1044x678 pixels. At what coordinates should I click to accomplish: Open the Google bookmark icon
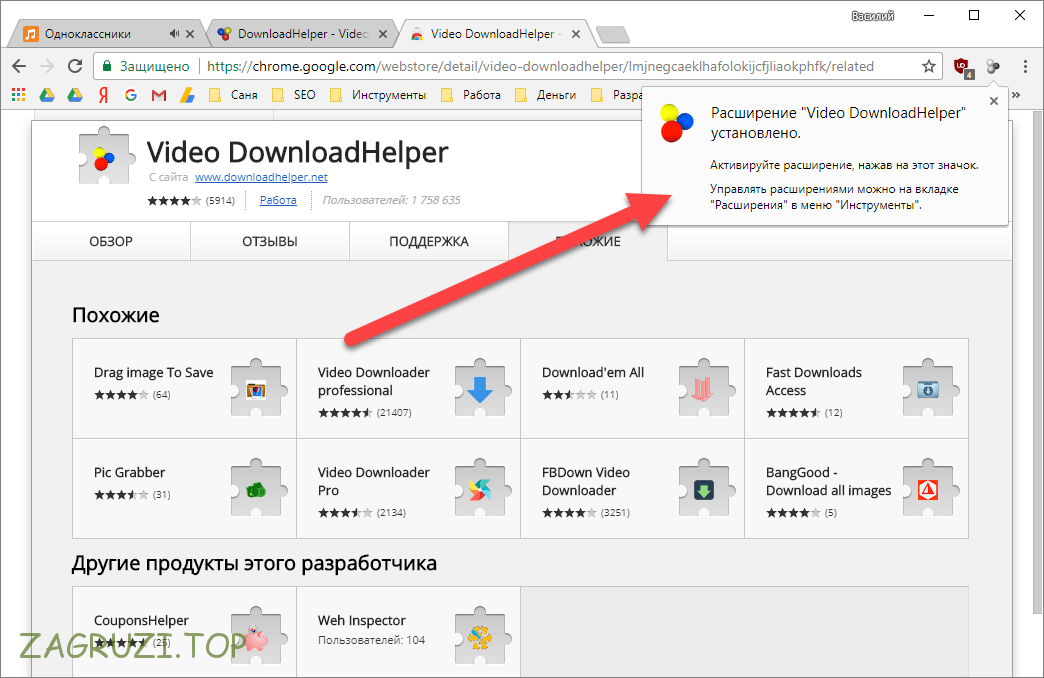coord(130,95)
